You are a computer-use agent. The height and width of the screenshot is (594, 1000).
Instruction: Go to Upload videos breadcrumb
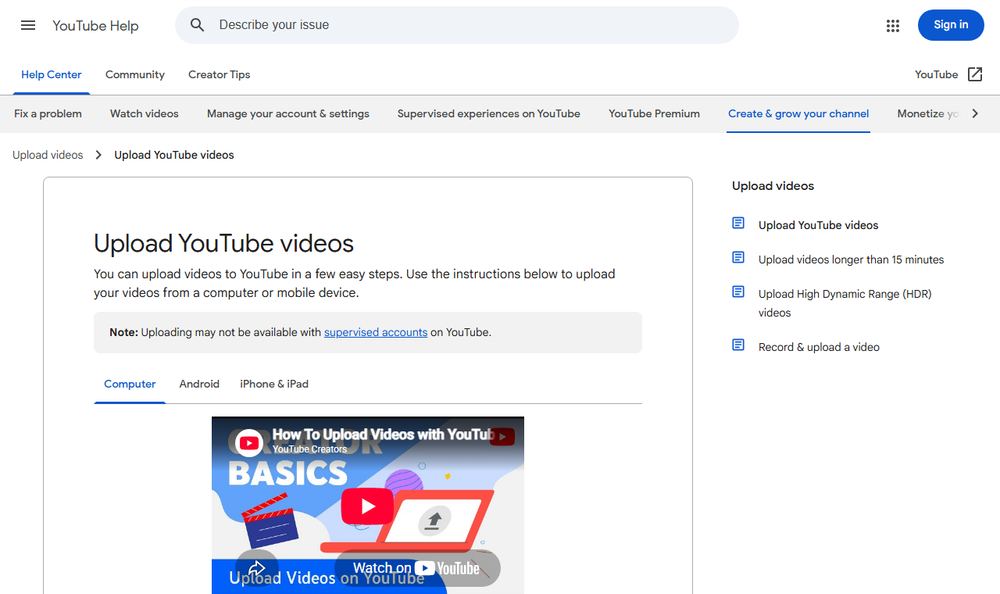[48, 155]
